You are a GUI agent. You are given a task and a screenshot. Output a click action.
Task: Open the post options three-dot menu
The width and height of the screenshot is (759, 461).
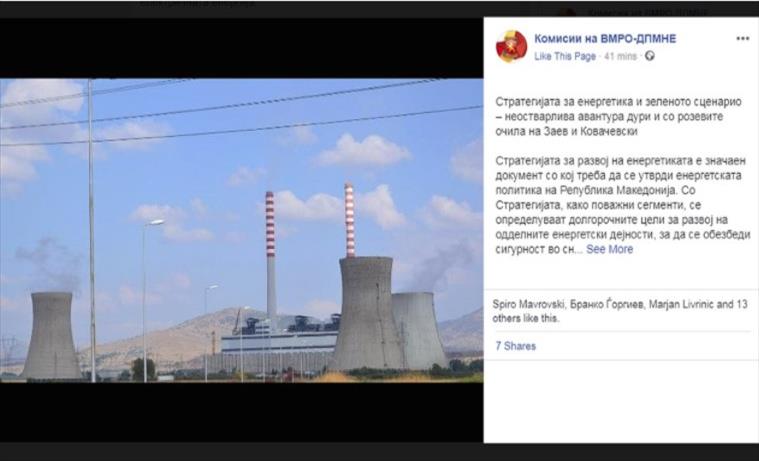point(743,39)
